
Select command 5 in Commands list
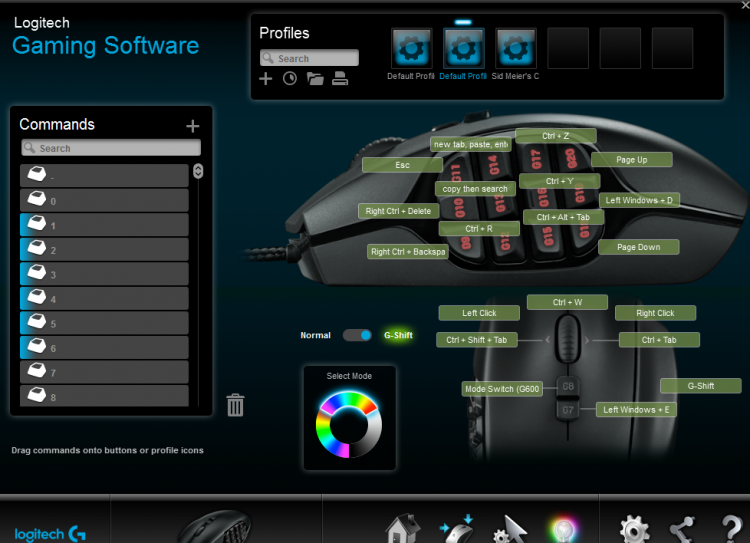coord(104,323)
